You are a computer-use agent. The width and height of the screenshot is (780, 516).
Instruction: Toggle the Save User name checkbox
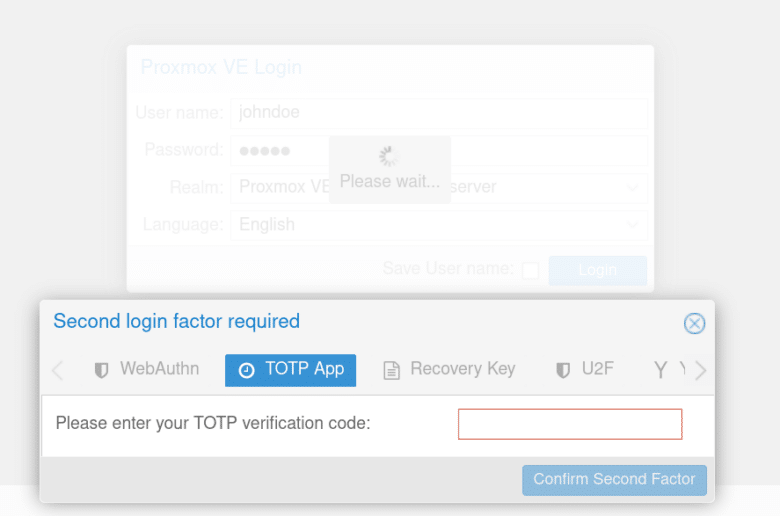coord(530,270)
